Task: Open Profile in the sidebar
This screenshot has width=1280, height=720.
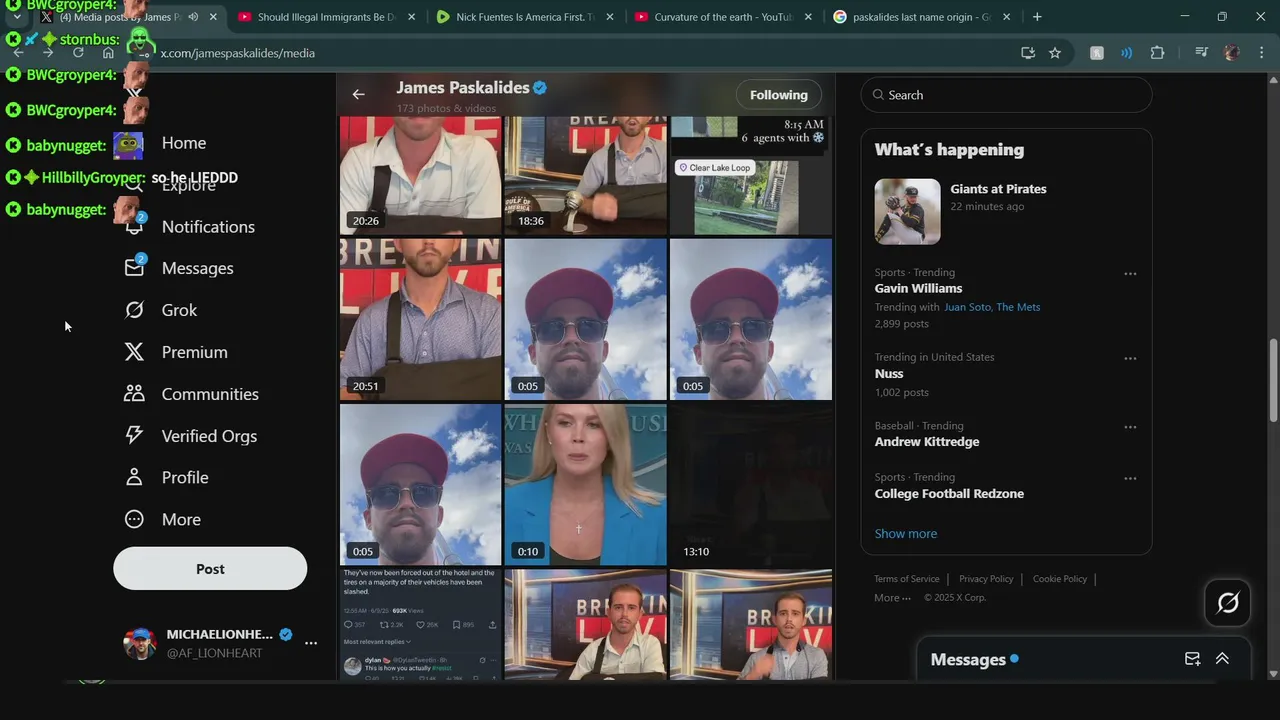Action: pos(166,478)
